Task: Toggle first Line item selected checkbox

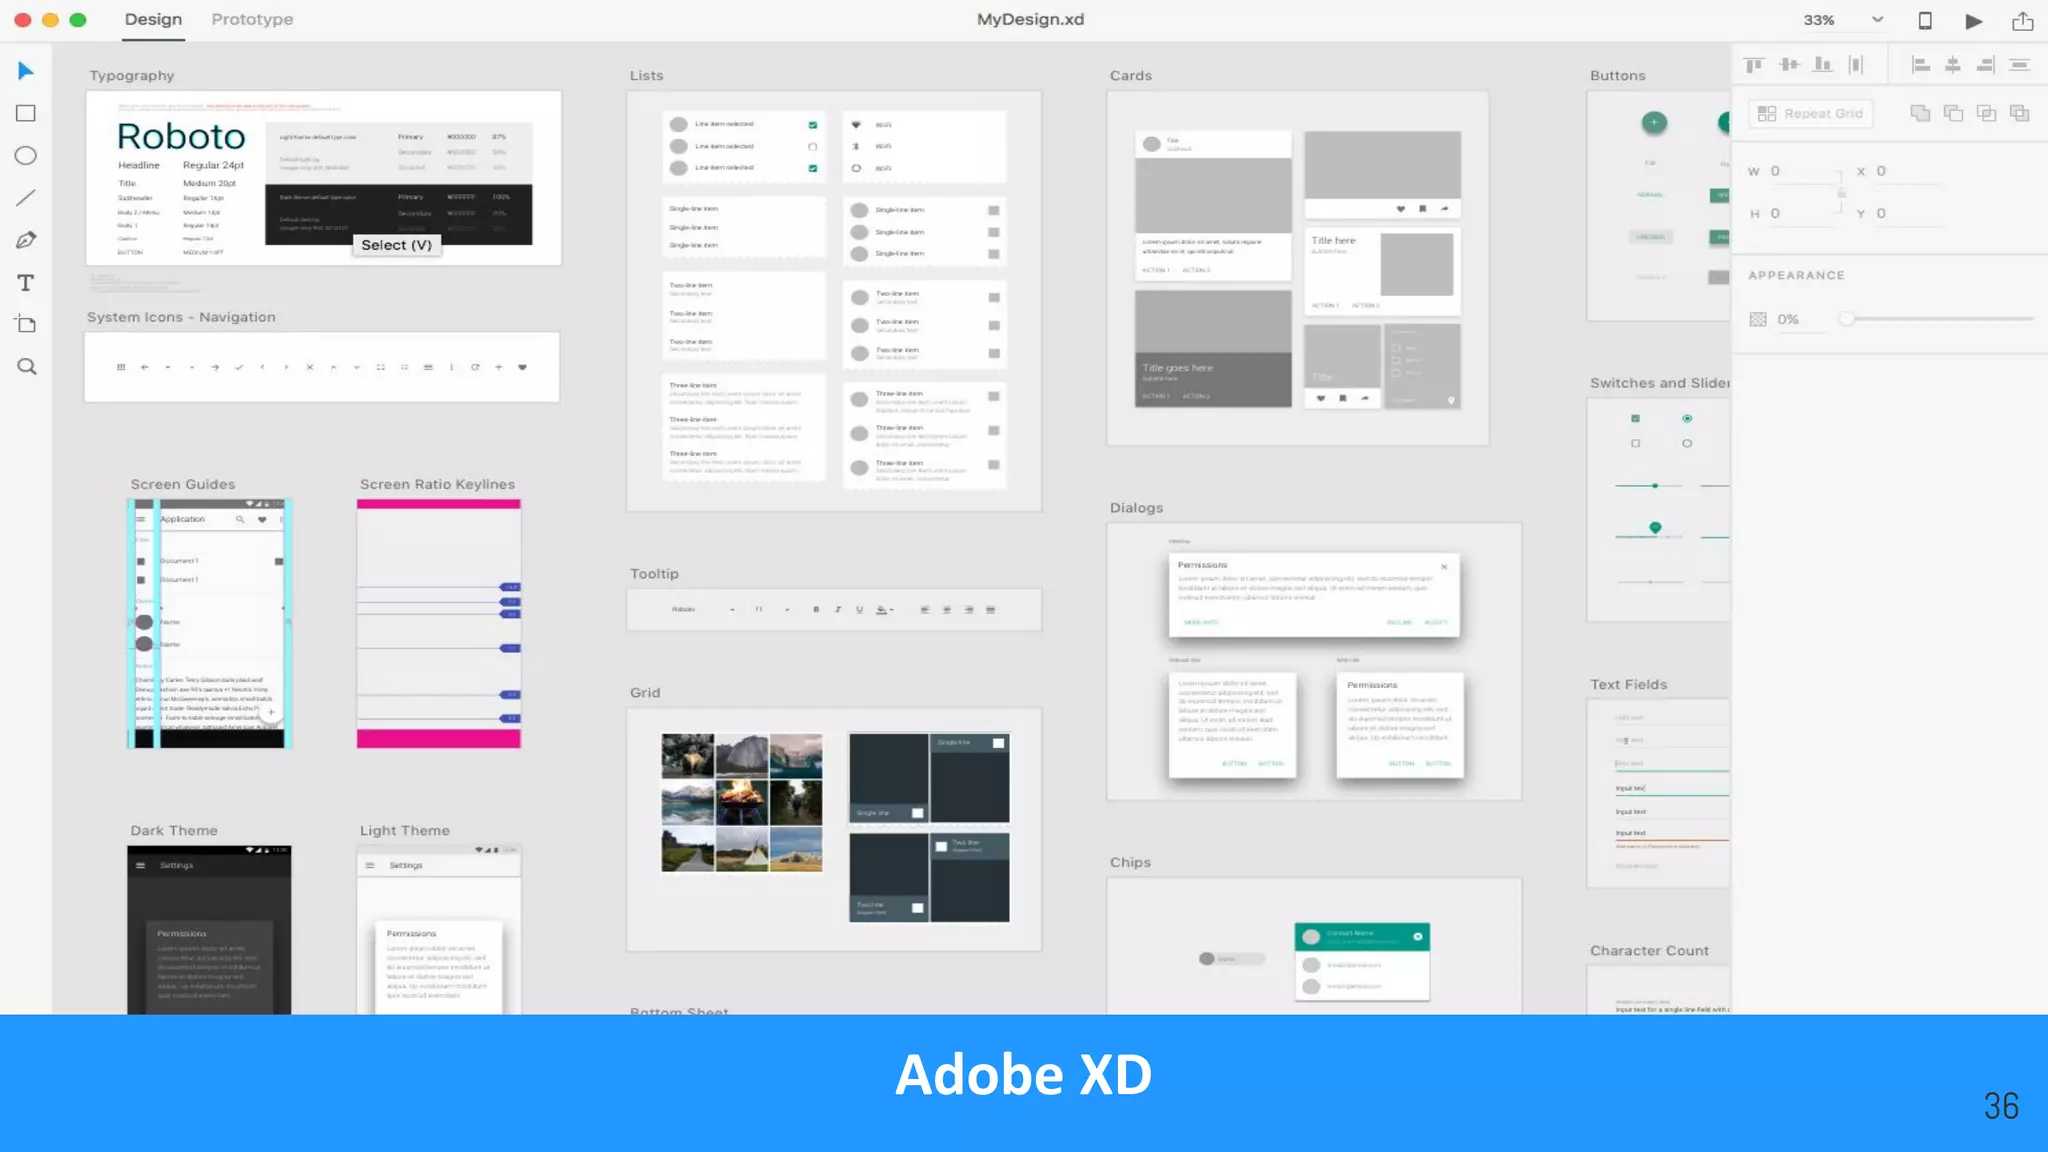Action: [x=812, y=125]
